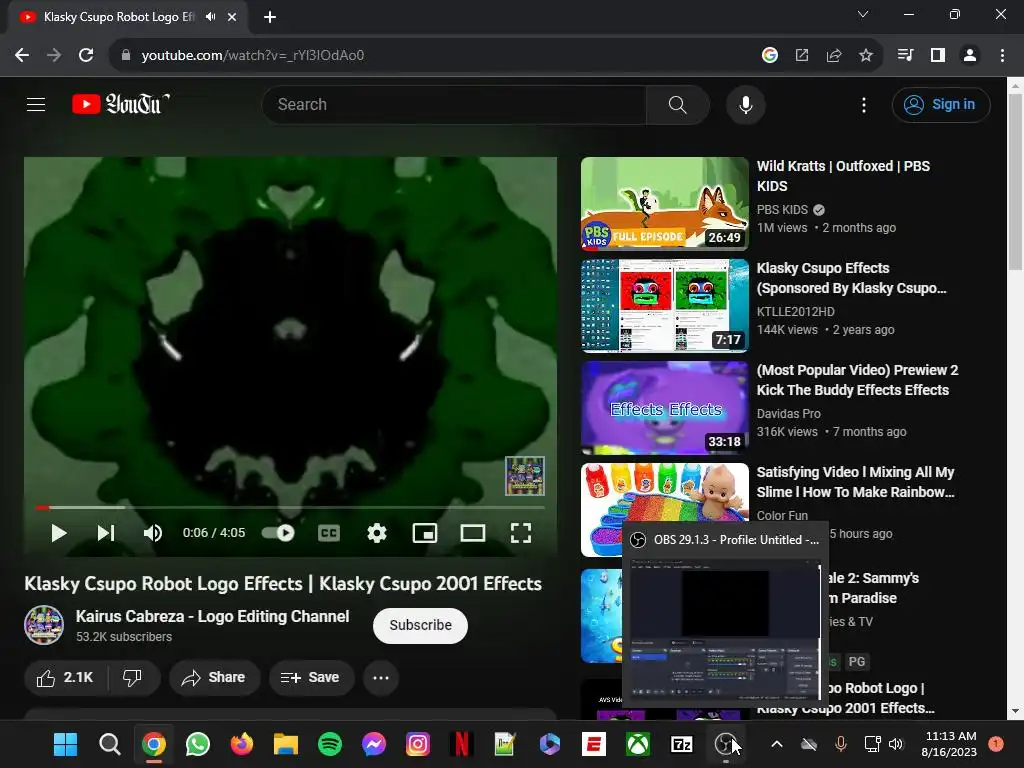The height and width of the screenshot is (768, 1024).
Task: Open Satisfying Video Mixing Slime title
Action: [x=855, y=481]
